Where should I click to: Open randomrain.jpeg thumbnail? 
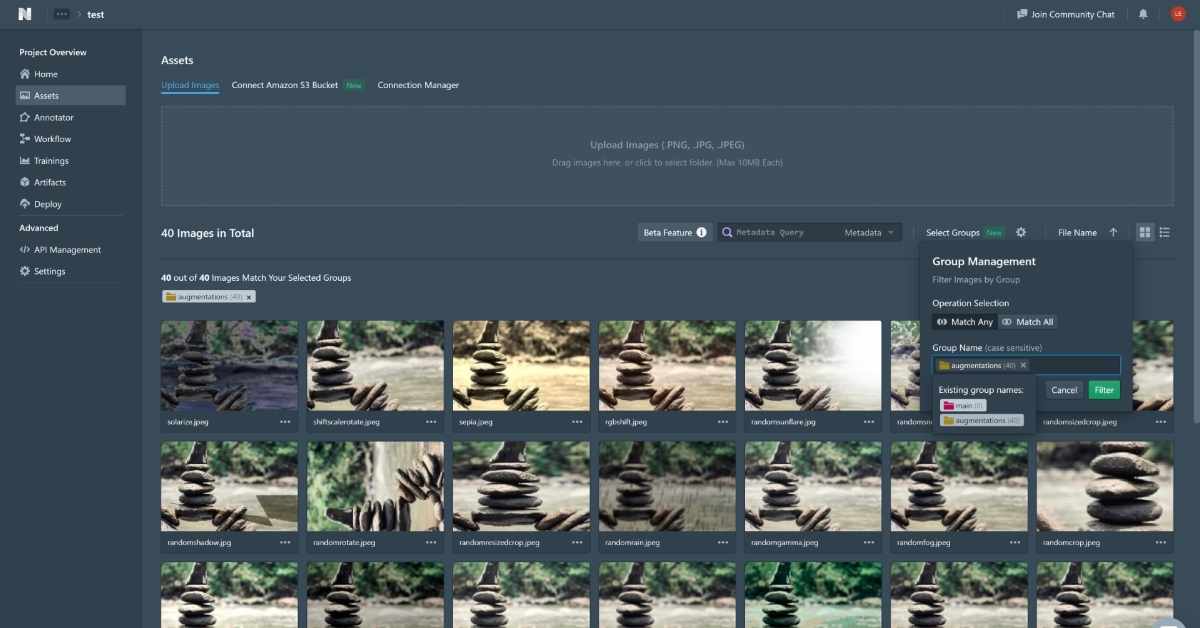[667, 486]
